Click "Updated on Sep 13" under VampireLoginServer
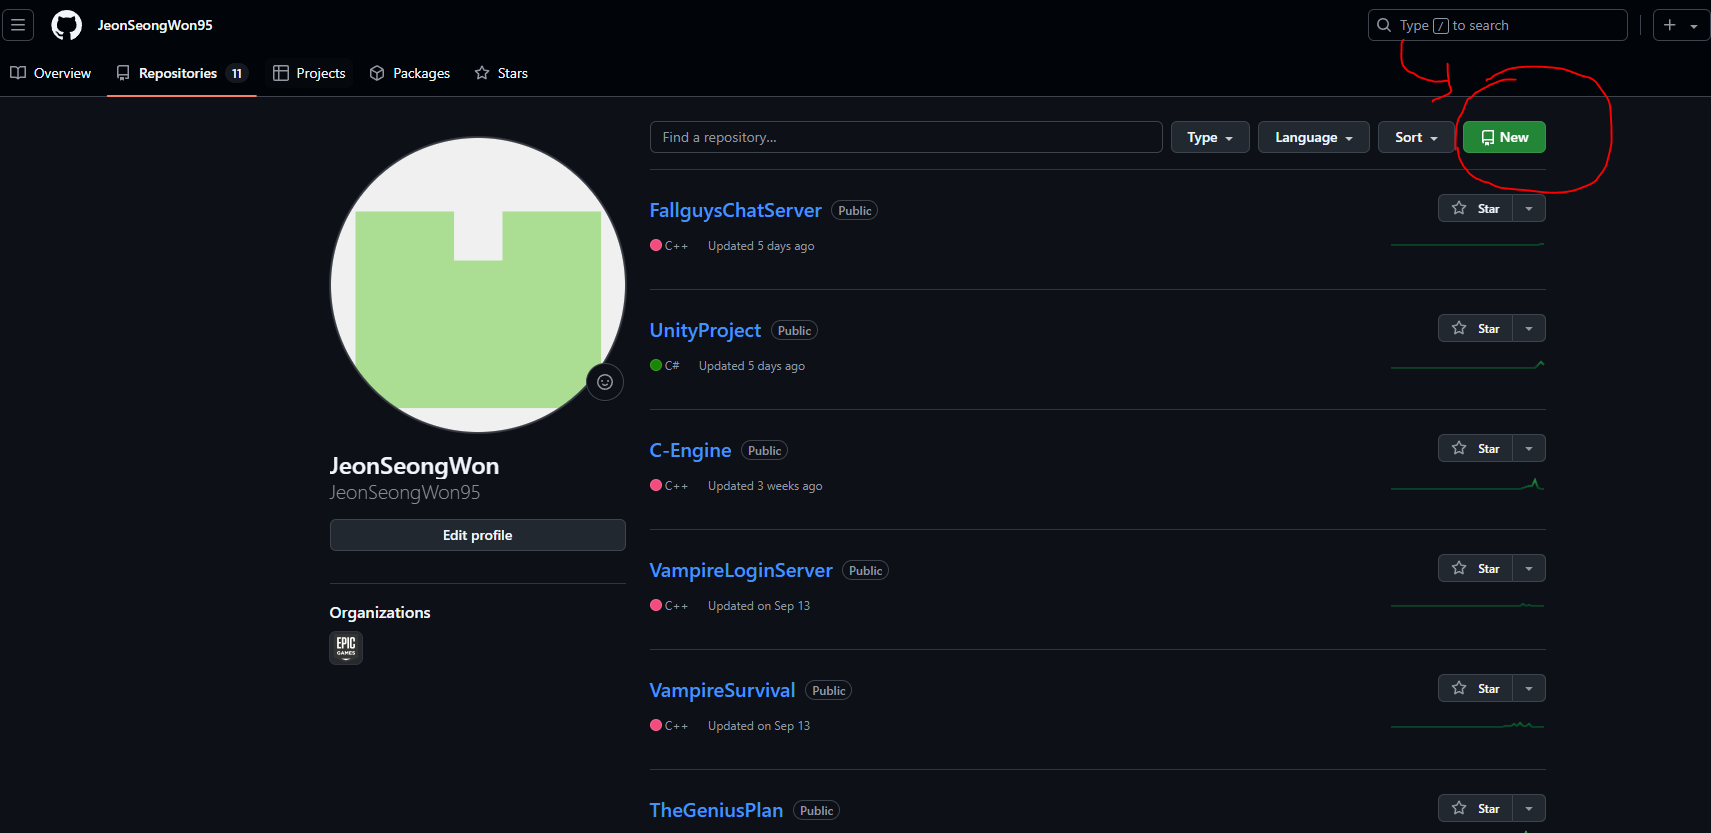1711x833 pixels. 759,606
